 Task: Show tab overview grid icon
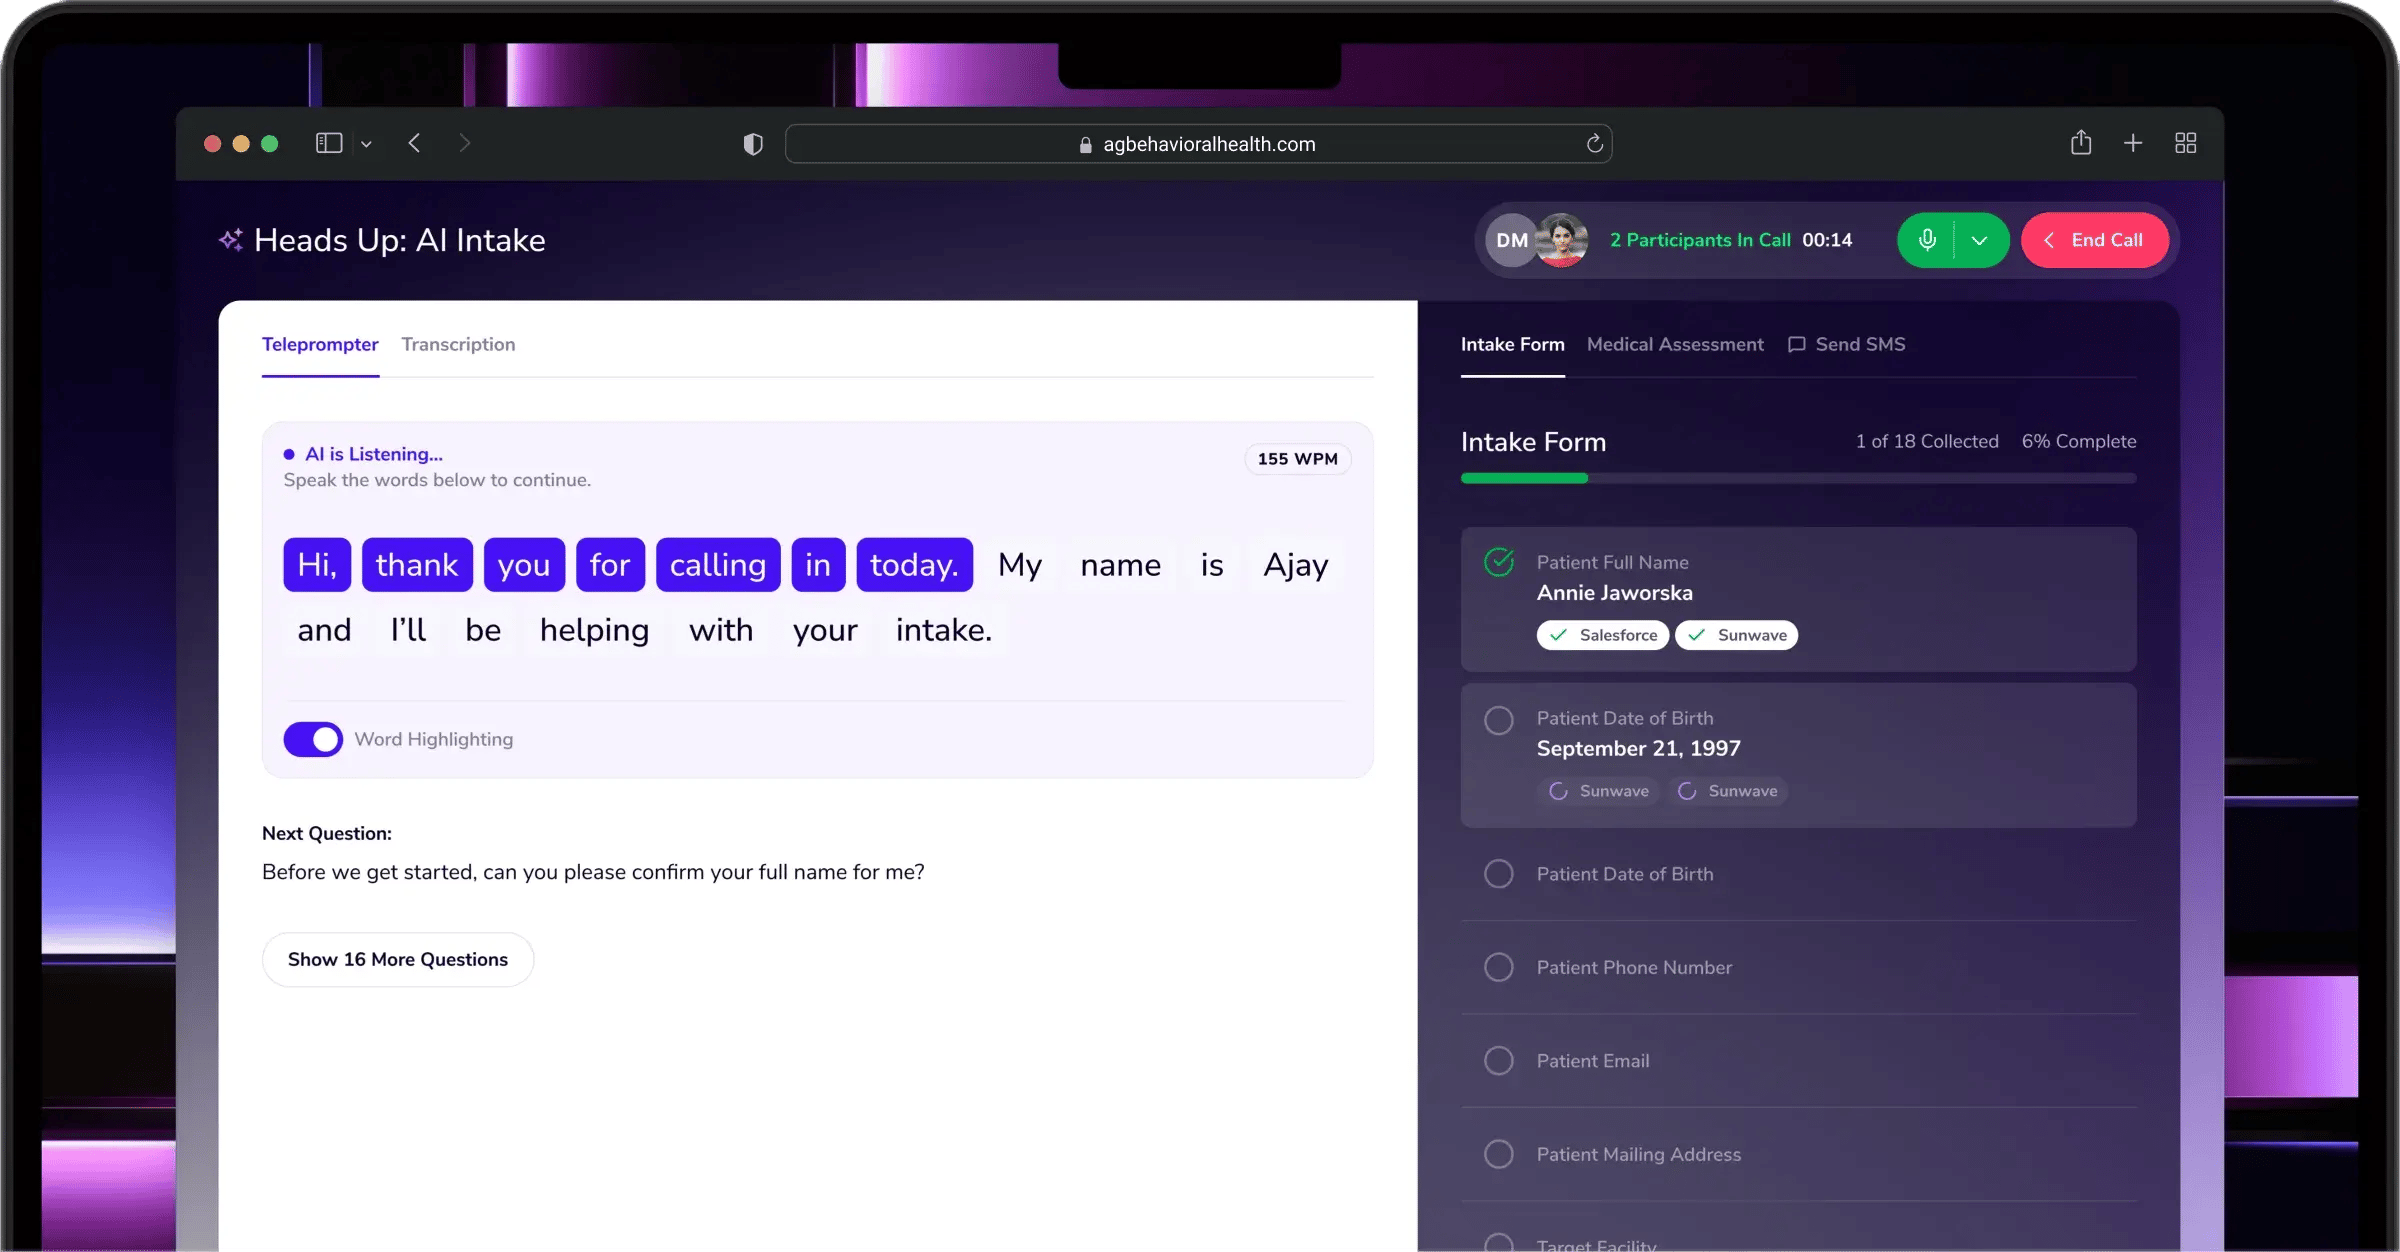coord(2186,143)
